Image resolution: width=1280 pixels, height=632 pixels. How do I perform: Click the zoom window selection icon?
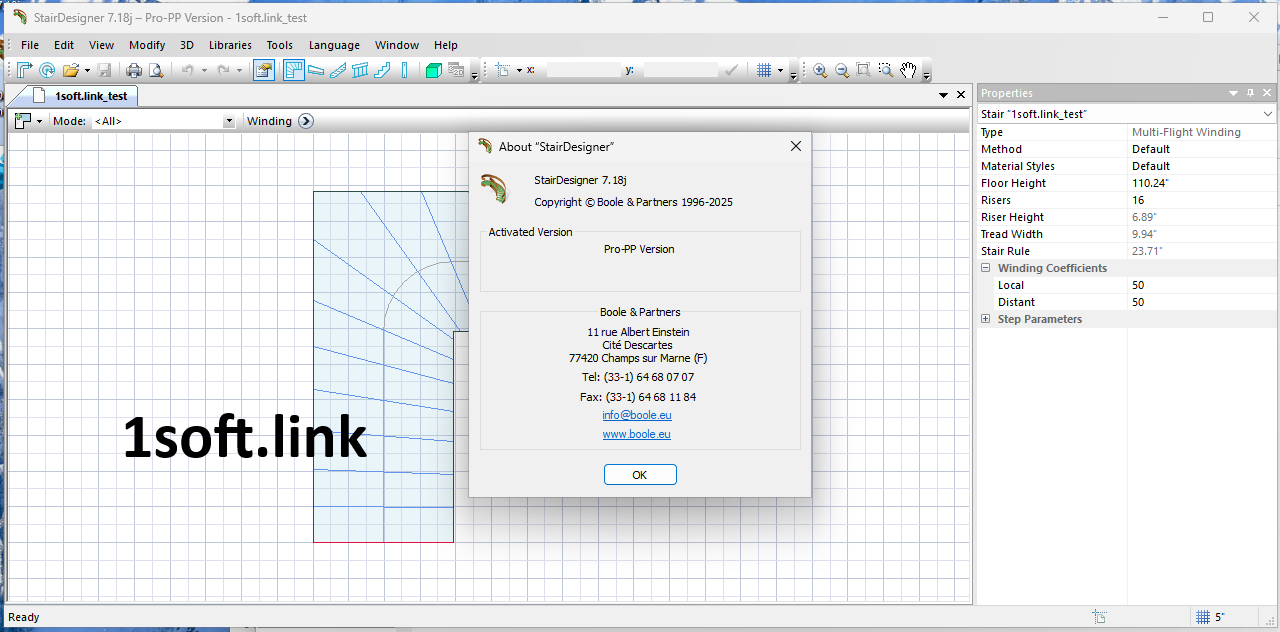(x=886, y=70)
